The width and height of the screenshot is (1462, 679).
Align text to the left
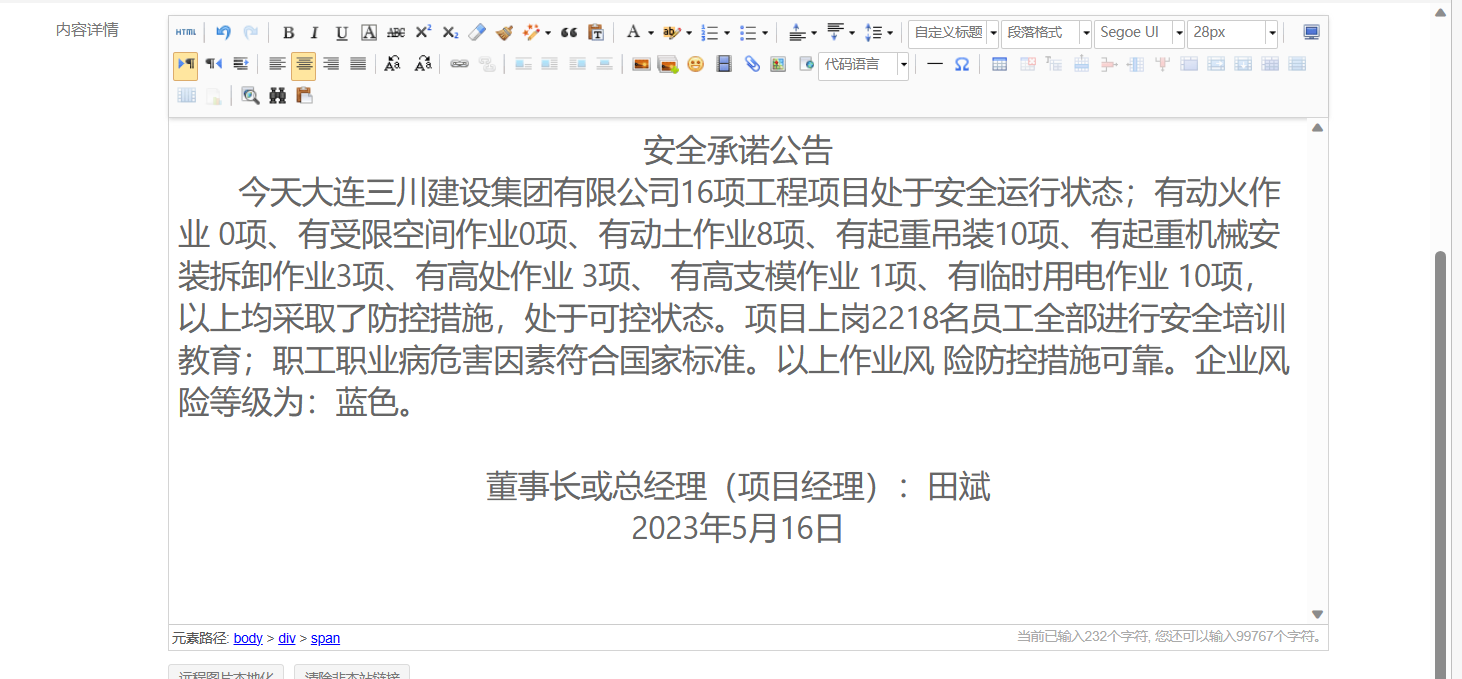coord(277,64)
